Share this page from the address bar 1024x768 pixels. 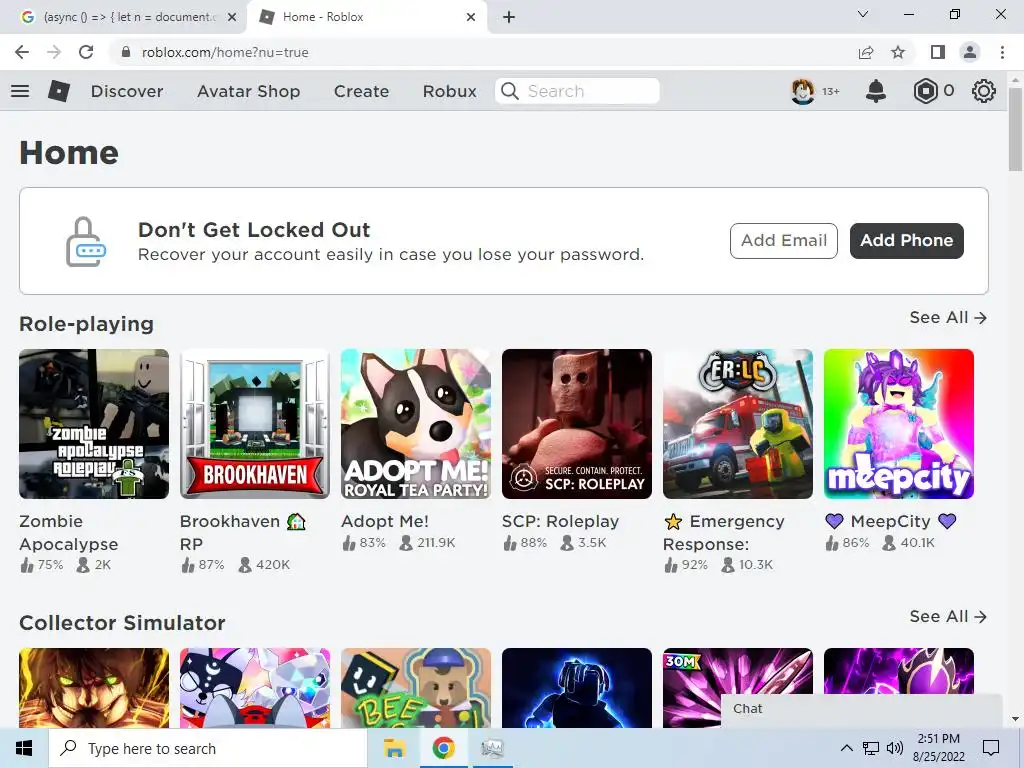pos(866,52)
